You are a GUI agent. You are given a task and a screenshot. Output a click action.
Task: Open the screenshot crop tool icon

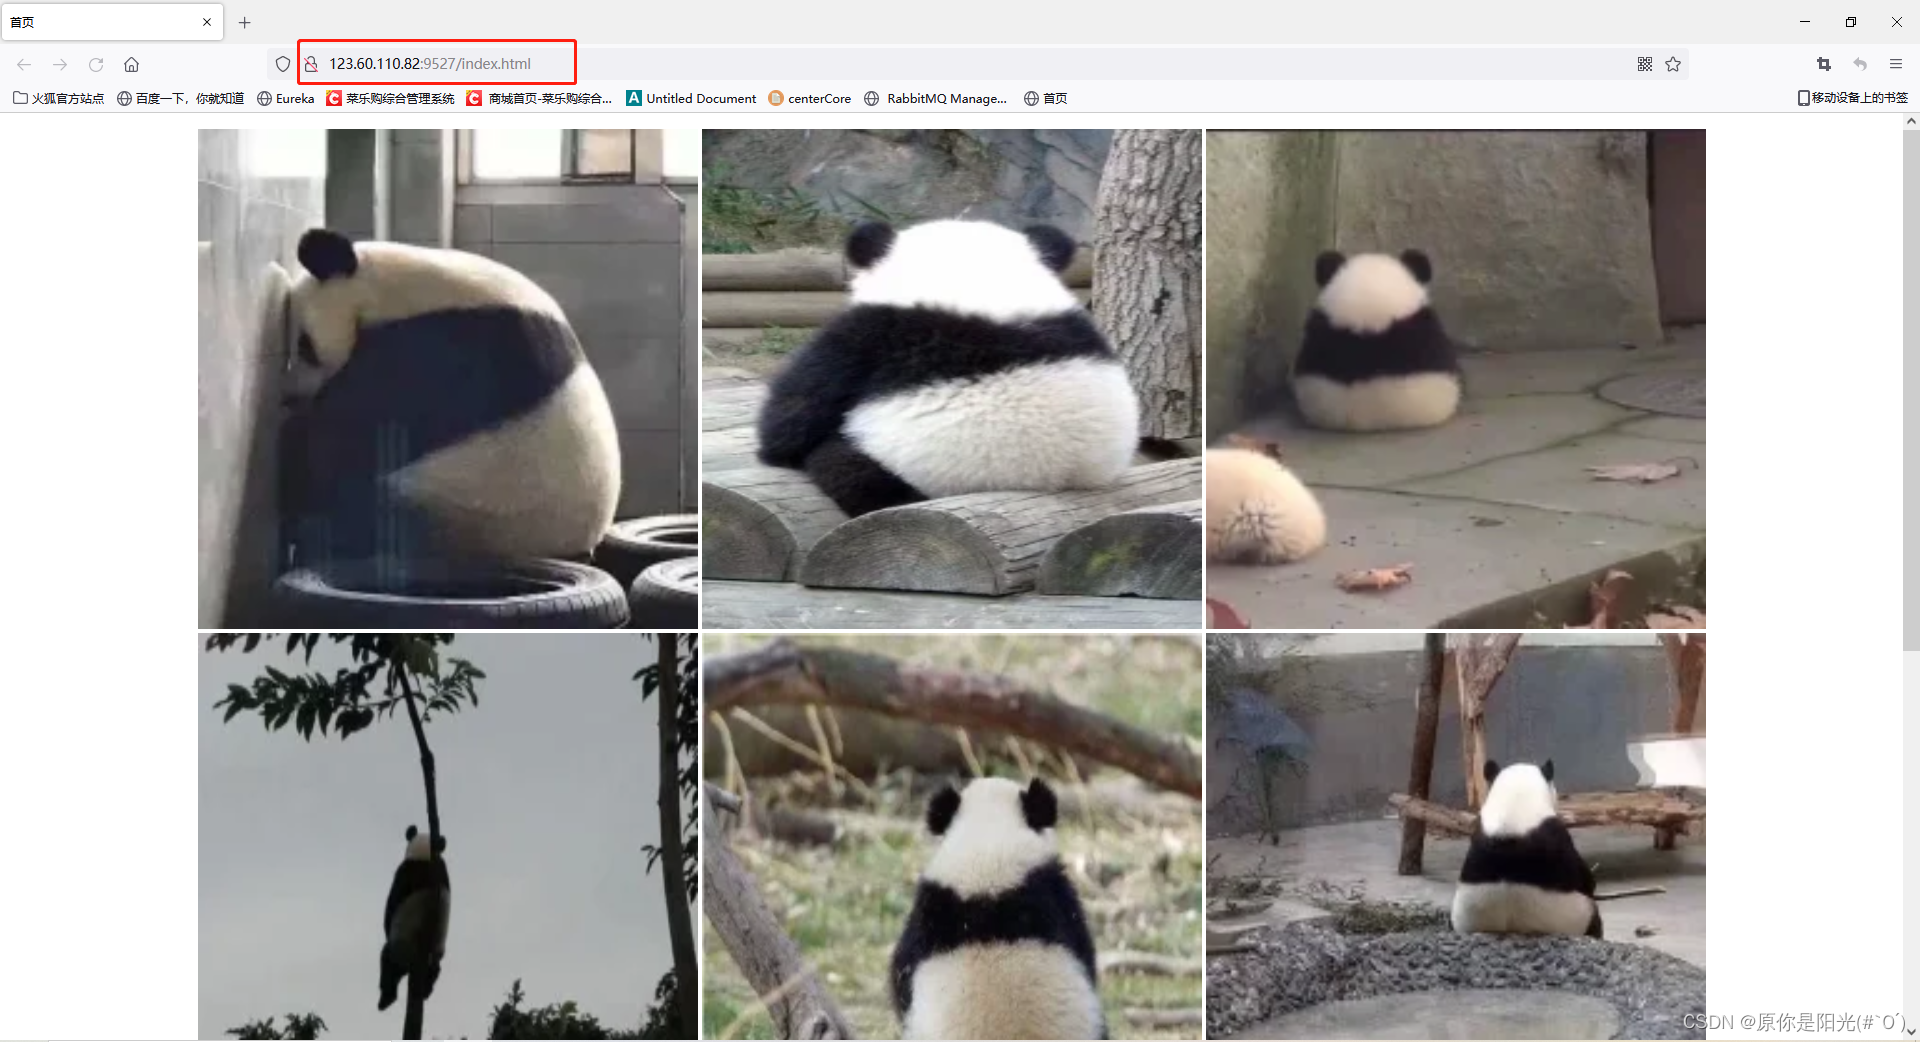(x=1824, y=64)
